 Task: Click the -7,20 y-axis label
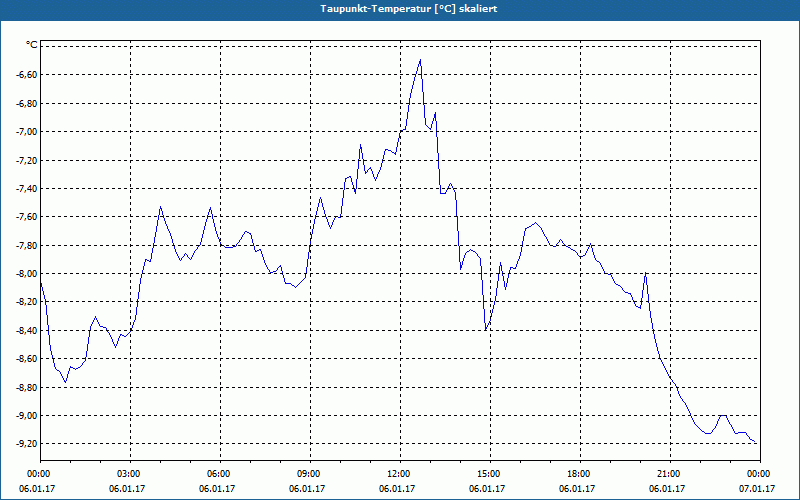pos(27,161)
